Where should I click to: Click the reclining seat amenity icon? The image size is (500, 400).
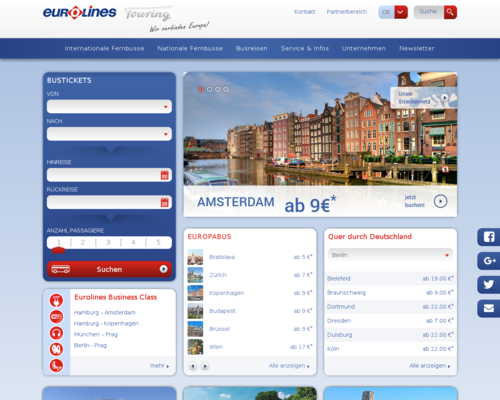tap(56, 366)
